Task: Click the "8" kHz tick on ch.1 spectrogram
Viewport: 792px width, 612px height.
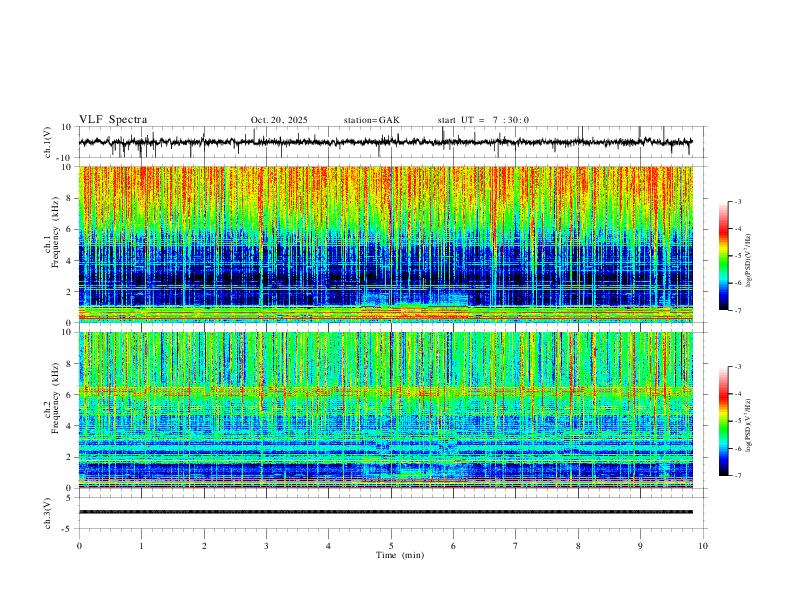Action: point(70,198)
